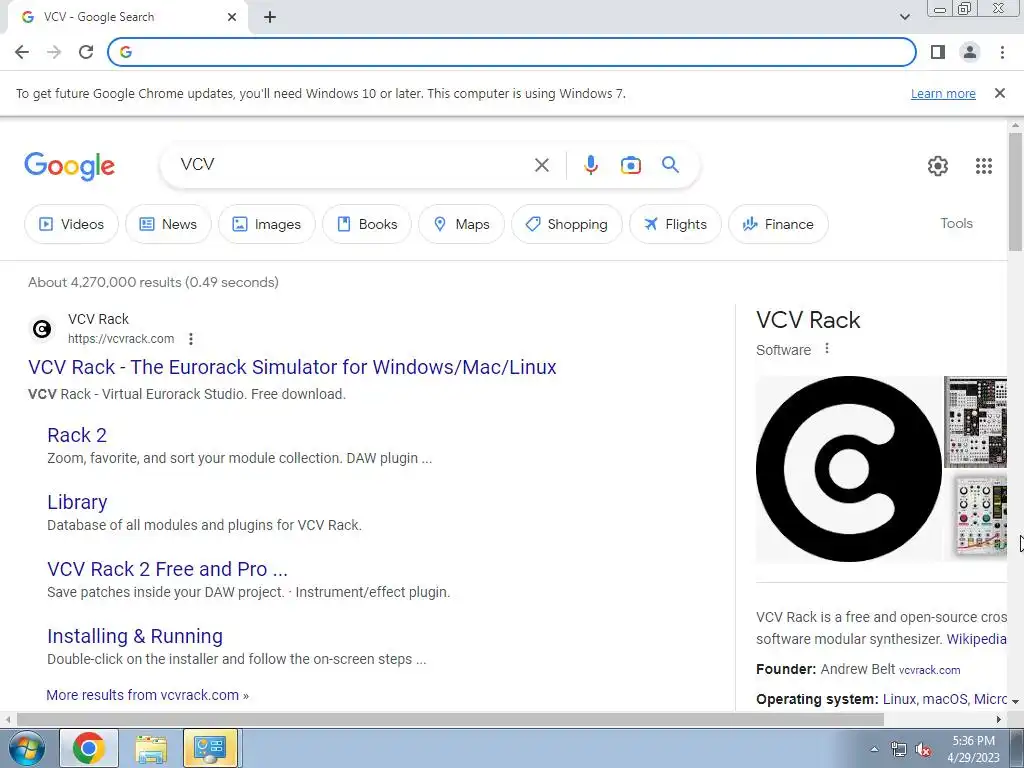Start voice search with the microphone

(x=590, y=165)
